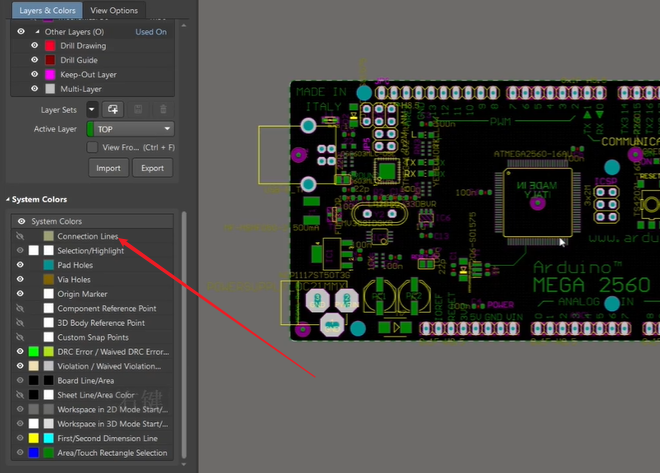Screen dimensions: 660x473
Task: Show Custom Snap Points via eye icon
Action: coord(20,337)
